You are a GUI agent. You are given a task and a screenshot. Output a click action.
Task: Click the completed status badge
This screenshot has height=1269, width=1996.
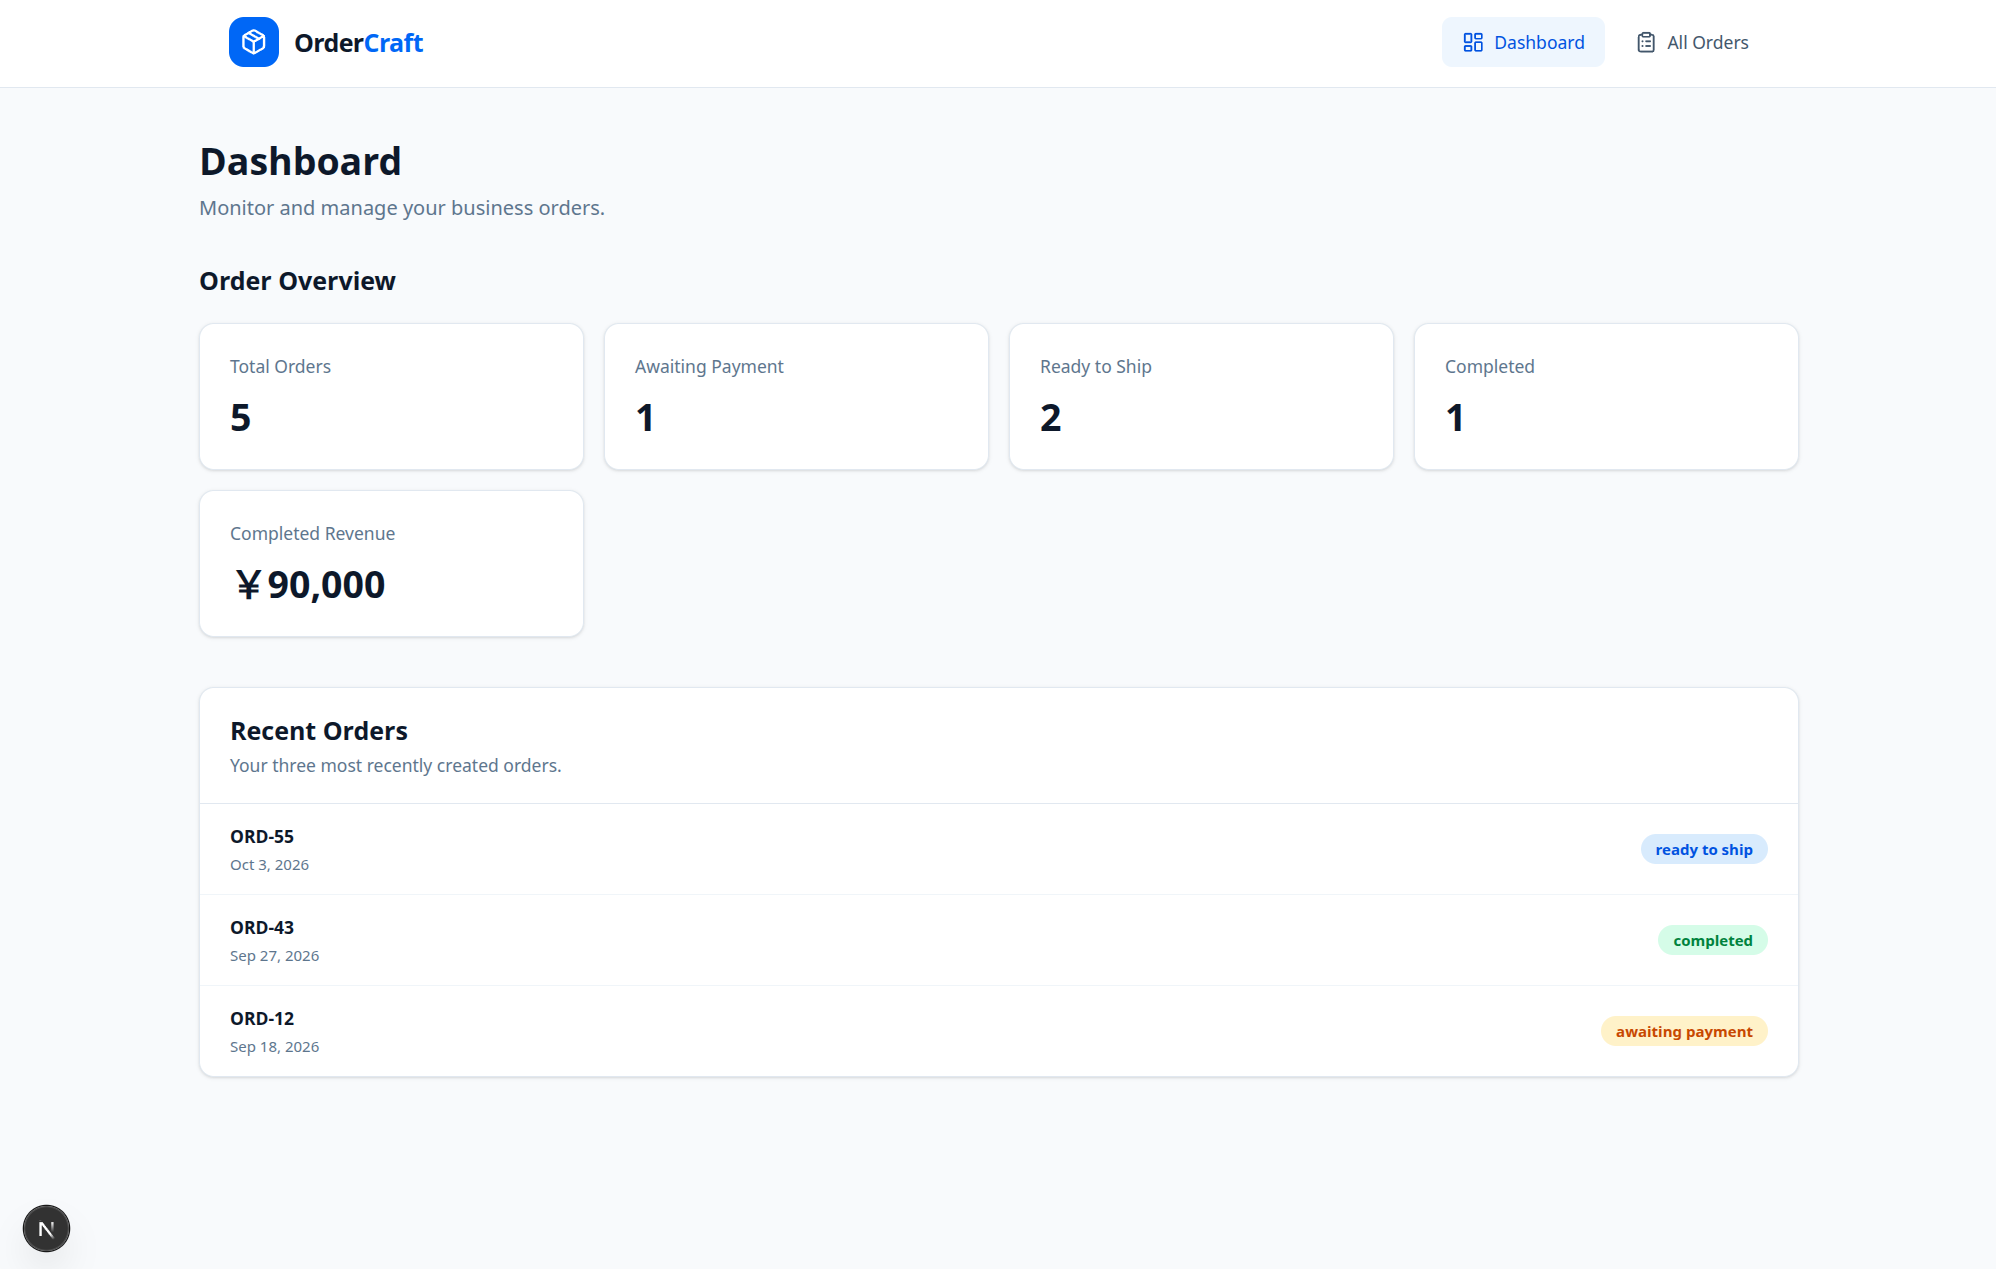[x=1713, y=940]
